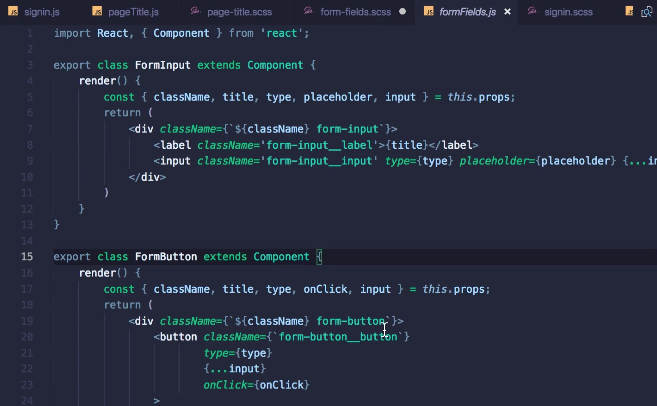Click the 'react' import string on line 1
Viewport: 657px width, 406px height.
click(x=282, y=33)
